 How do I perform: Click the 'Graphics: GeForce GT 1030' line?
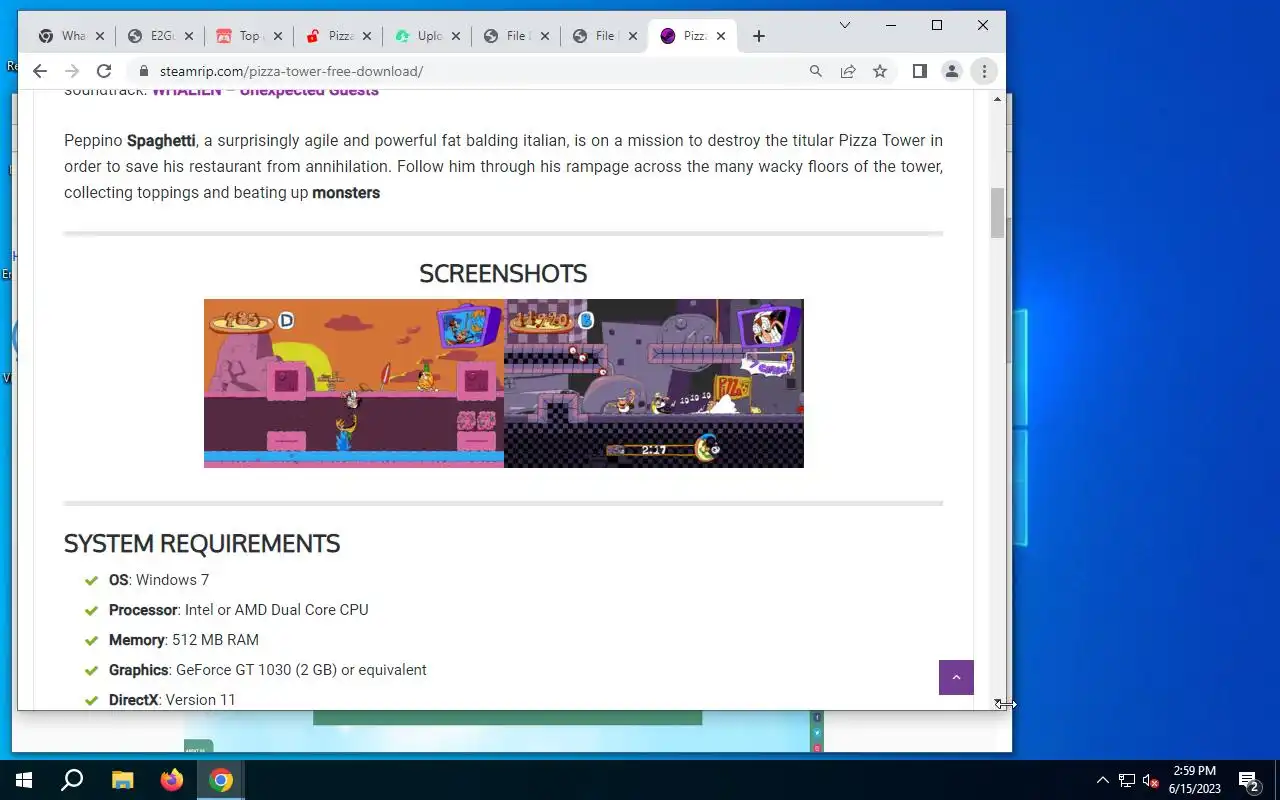268,670
